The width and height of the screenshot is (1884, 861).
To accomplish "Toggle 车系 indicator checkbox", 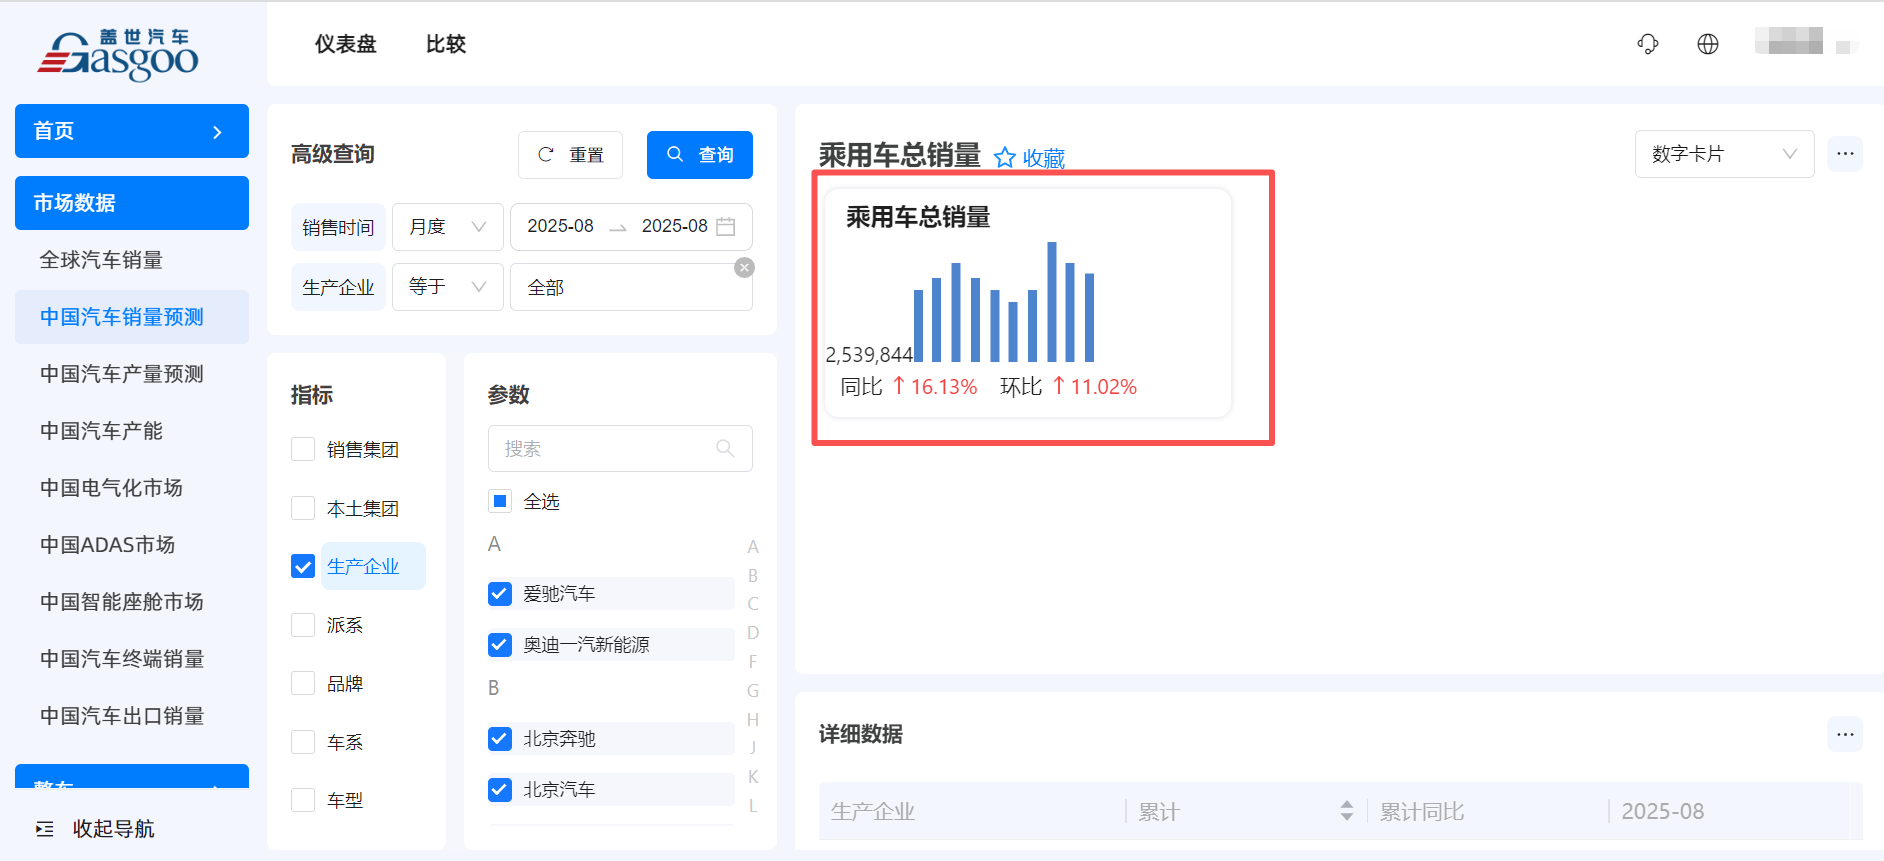I will pos(303,742).
